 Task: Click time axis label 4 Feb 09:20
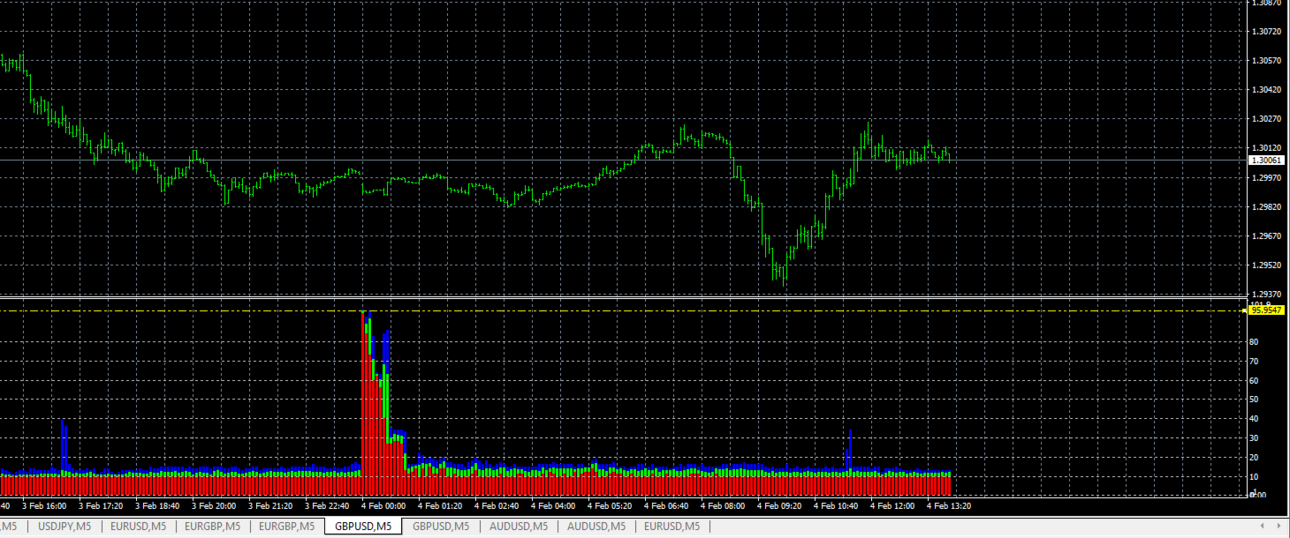pos(780,506)
